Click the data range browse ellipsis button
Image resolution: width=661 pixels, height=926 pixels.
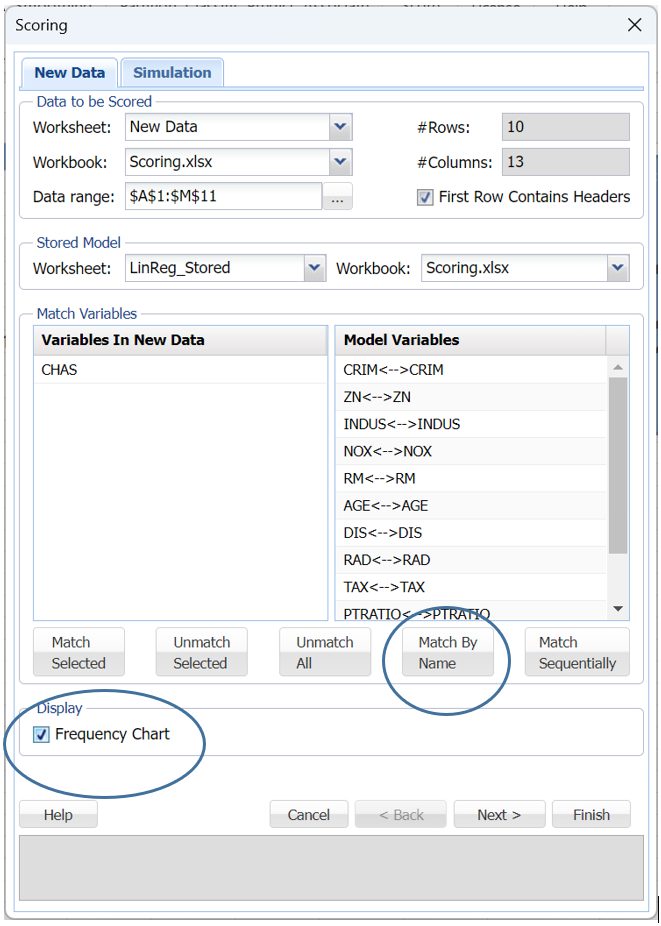pyautogui.click(x=337, y=197)
